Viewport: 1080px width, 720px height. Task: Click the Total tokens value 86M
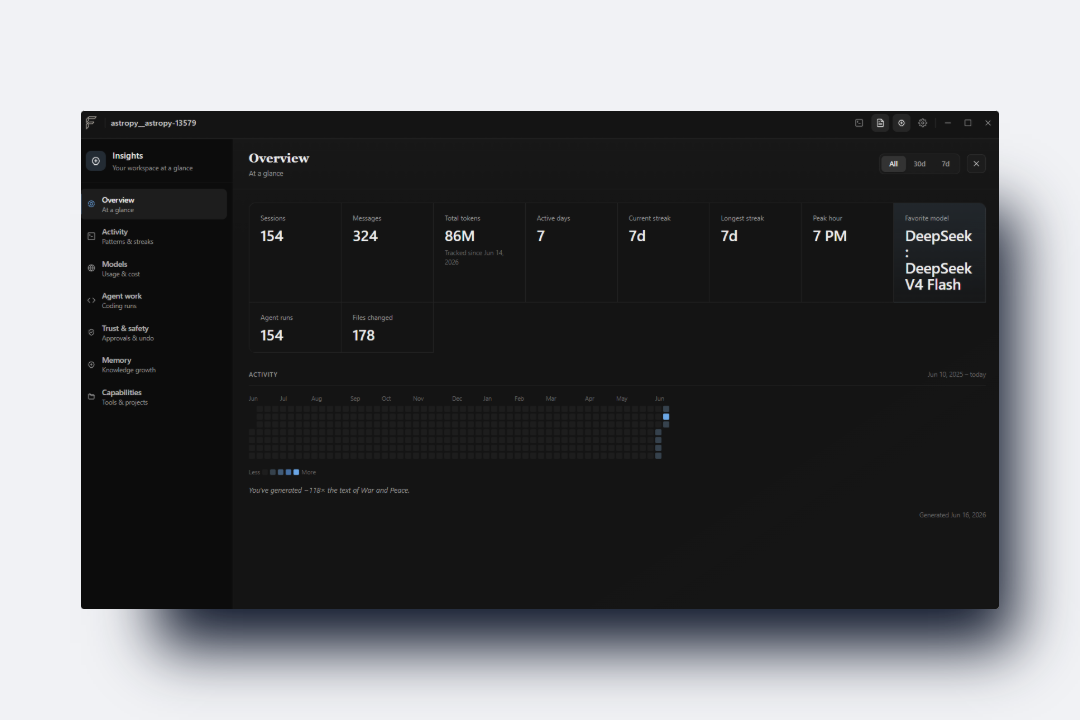point(459,236)
